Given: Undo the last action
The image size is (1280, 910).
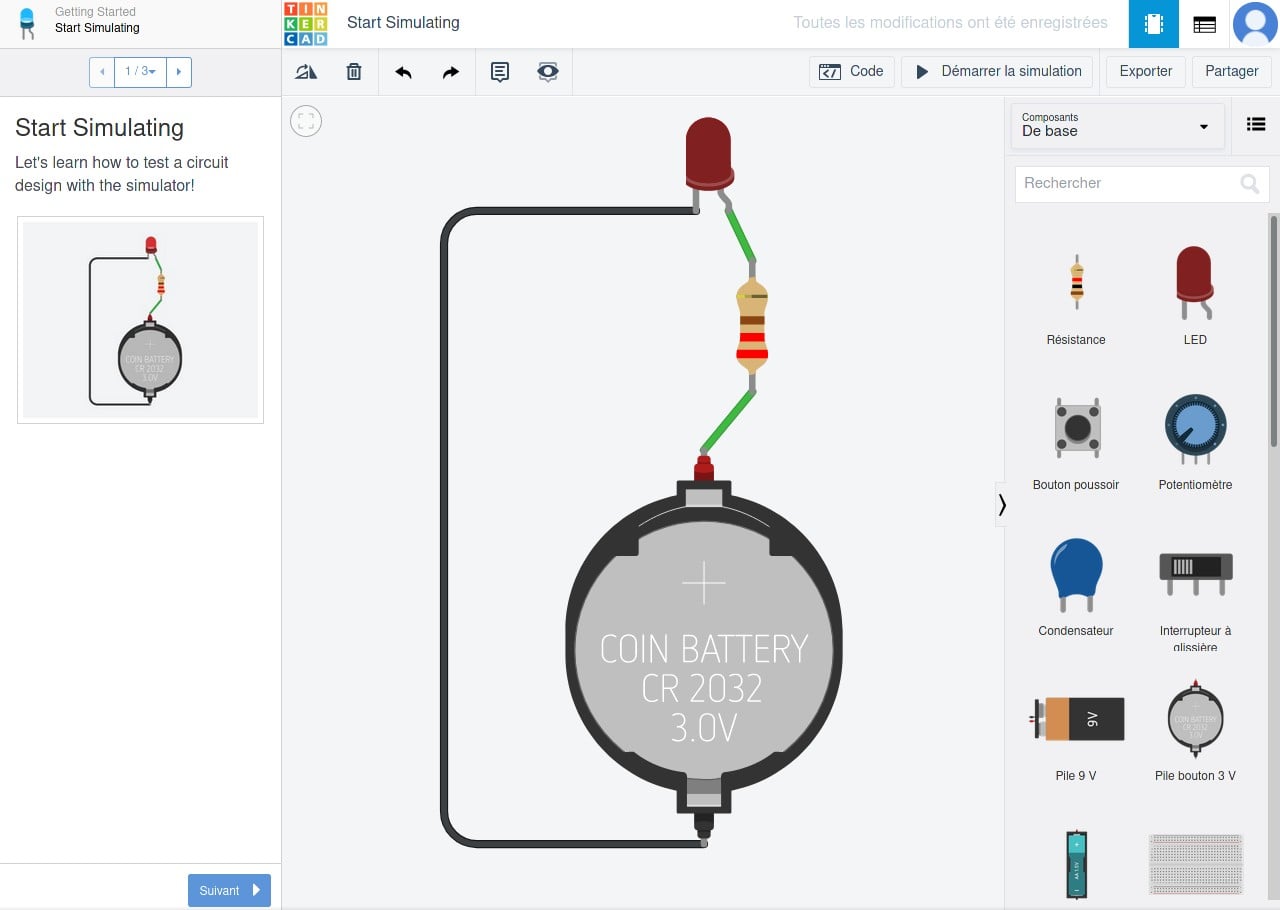Looking at the screenshot, I should coord(403,72).
